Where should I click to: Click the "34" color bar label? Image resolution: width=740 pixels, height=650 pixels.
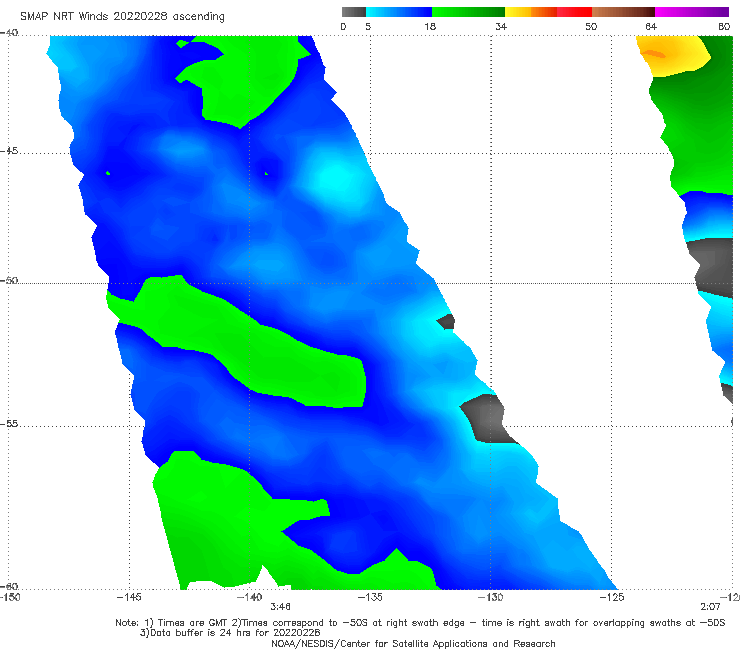pyautogui.click(x=501, y=26)
